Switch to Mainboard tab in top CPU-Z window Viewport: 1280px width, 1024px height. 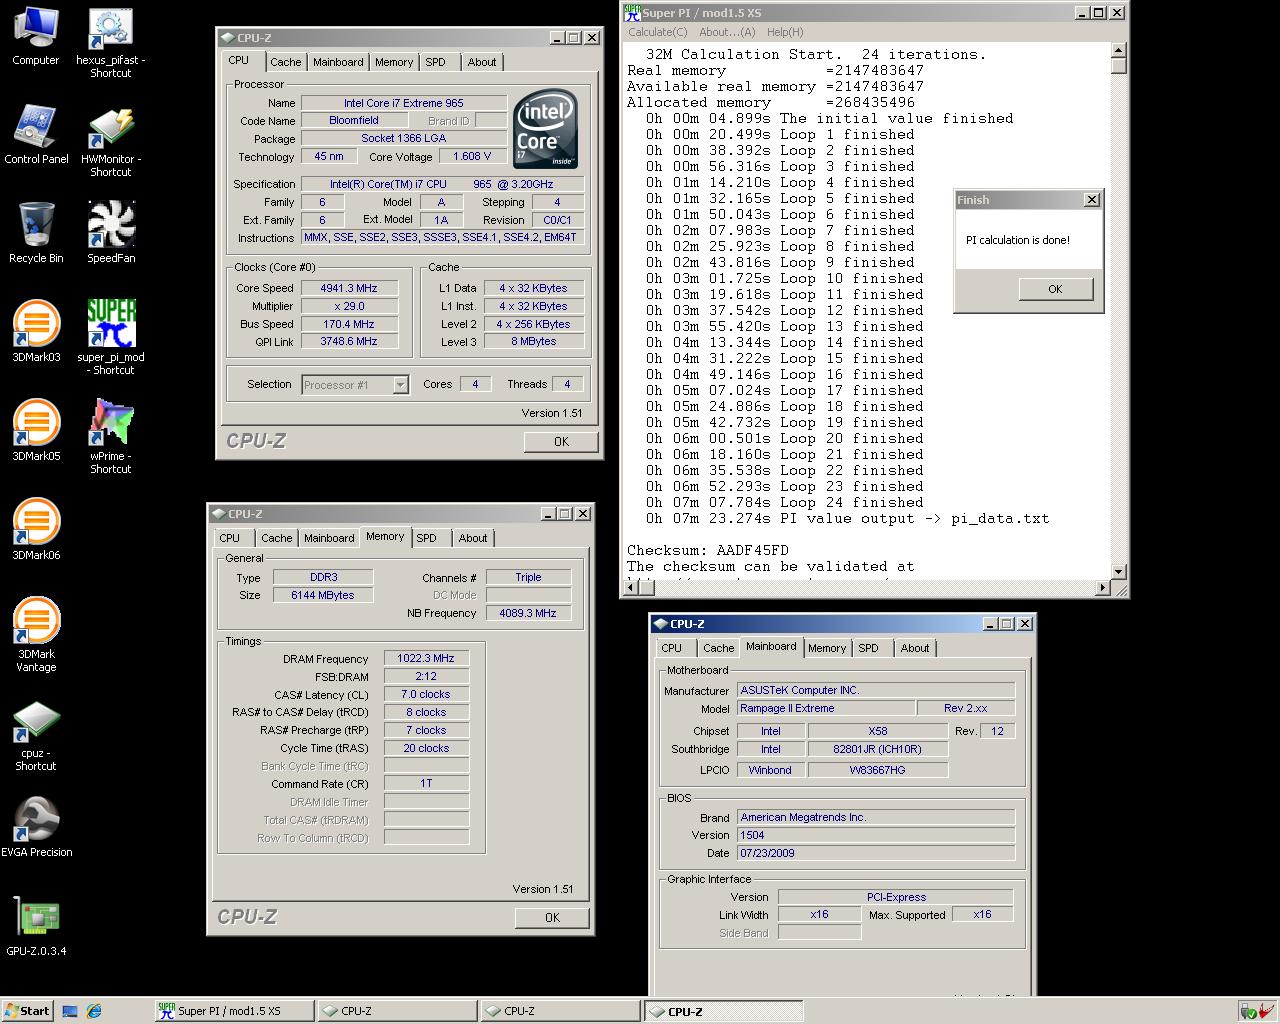pos(338,62)
